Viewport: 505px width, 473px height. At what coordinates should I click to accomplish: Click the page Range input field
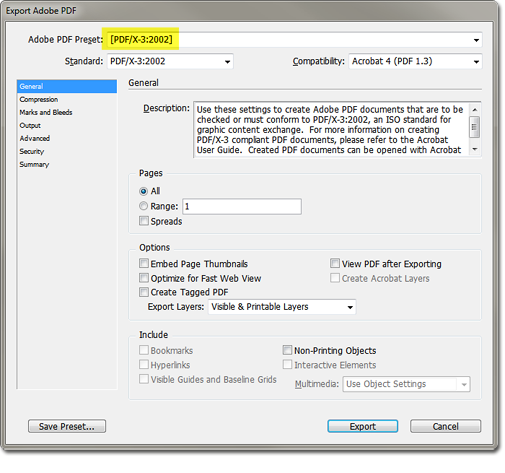click(242, 206)
